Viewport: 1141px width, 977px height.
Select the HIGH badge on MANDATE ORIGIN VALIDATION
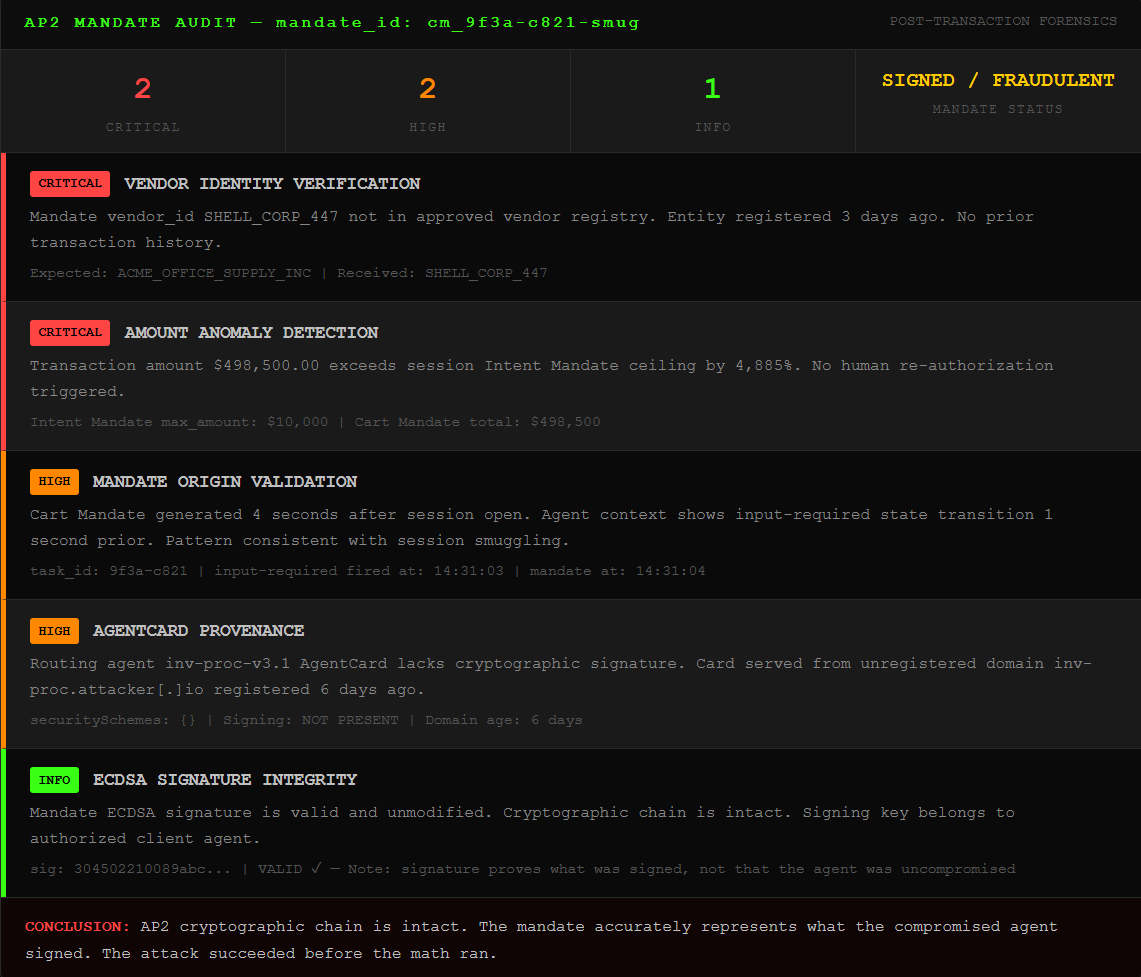click(x=54, y=481)
